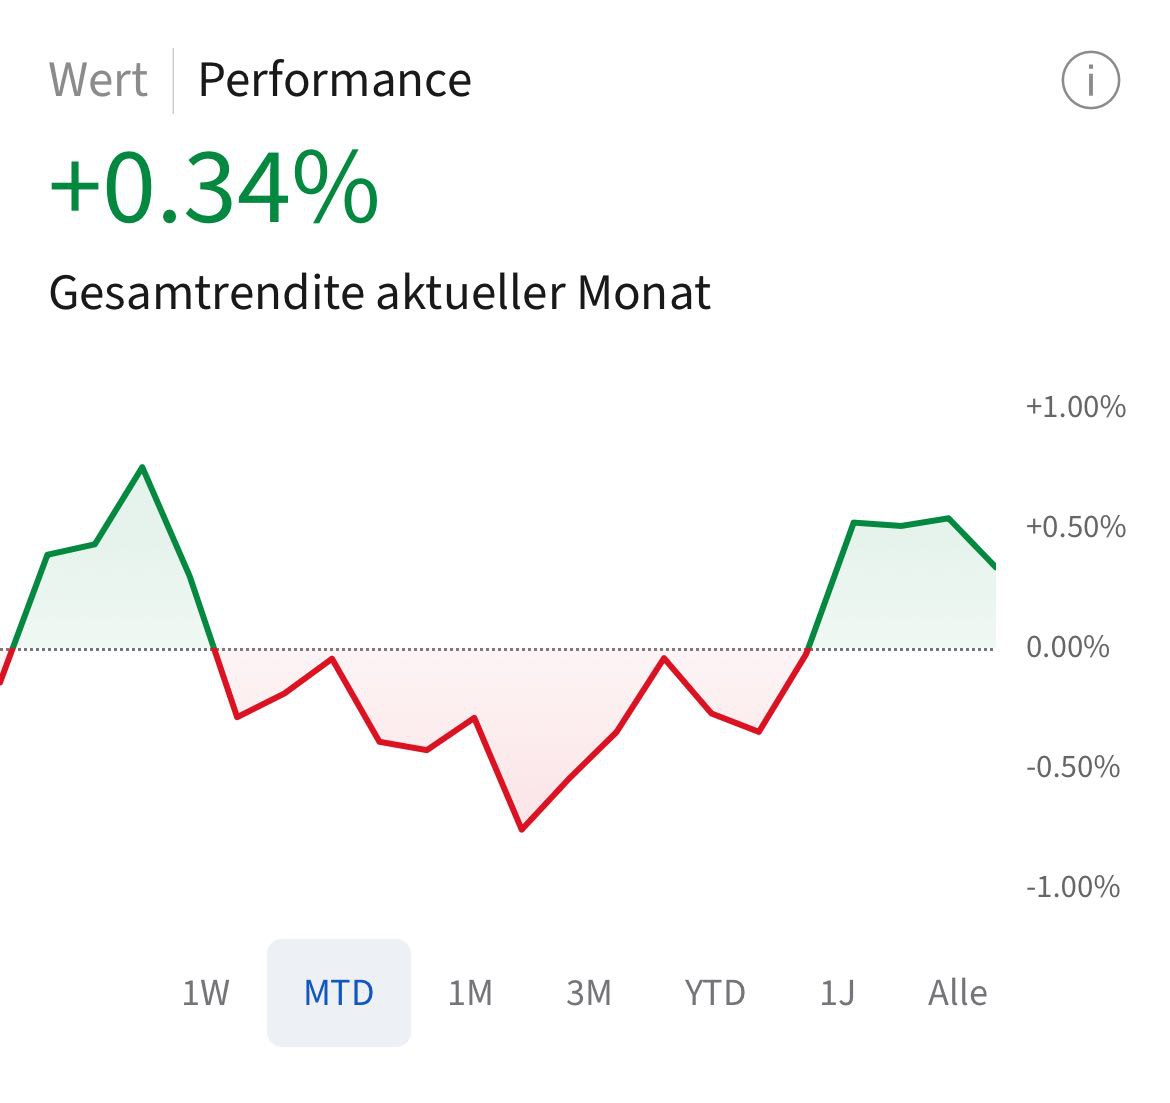Open the info icon in top-right corner
Screen dimensions: 1170x1103
1090,80
